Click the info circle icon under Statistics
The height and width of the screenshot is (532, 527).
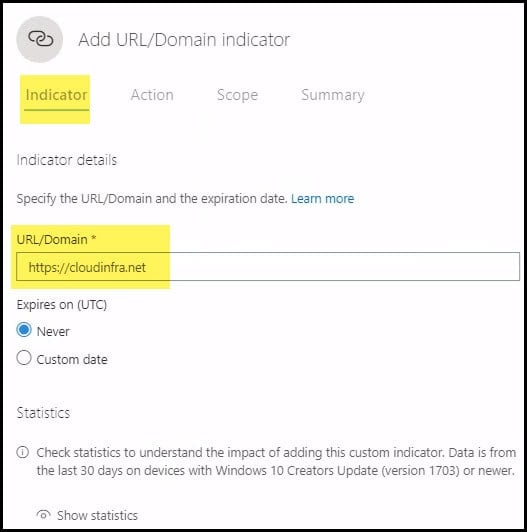point(23,452)
